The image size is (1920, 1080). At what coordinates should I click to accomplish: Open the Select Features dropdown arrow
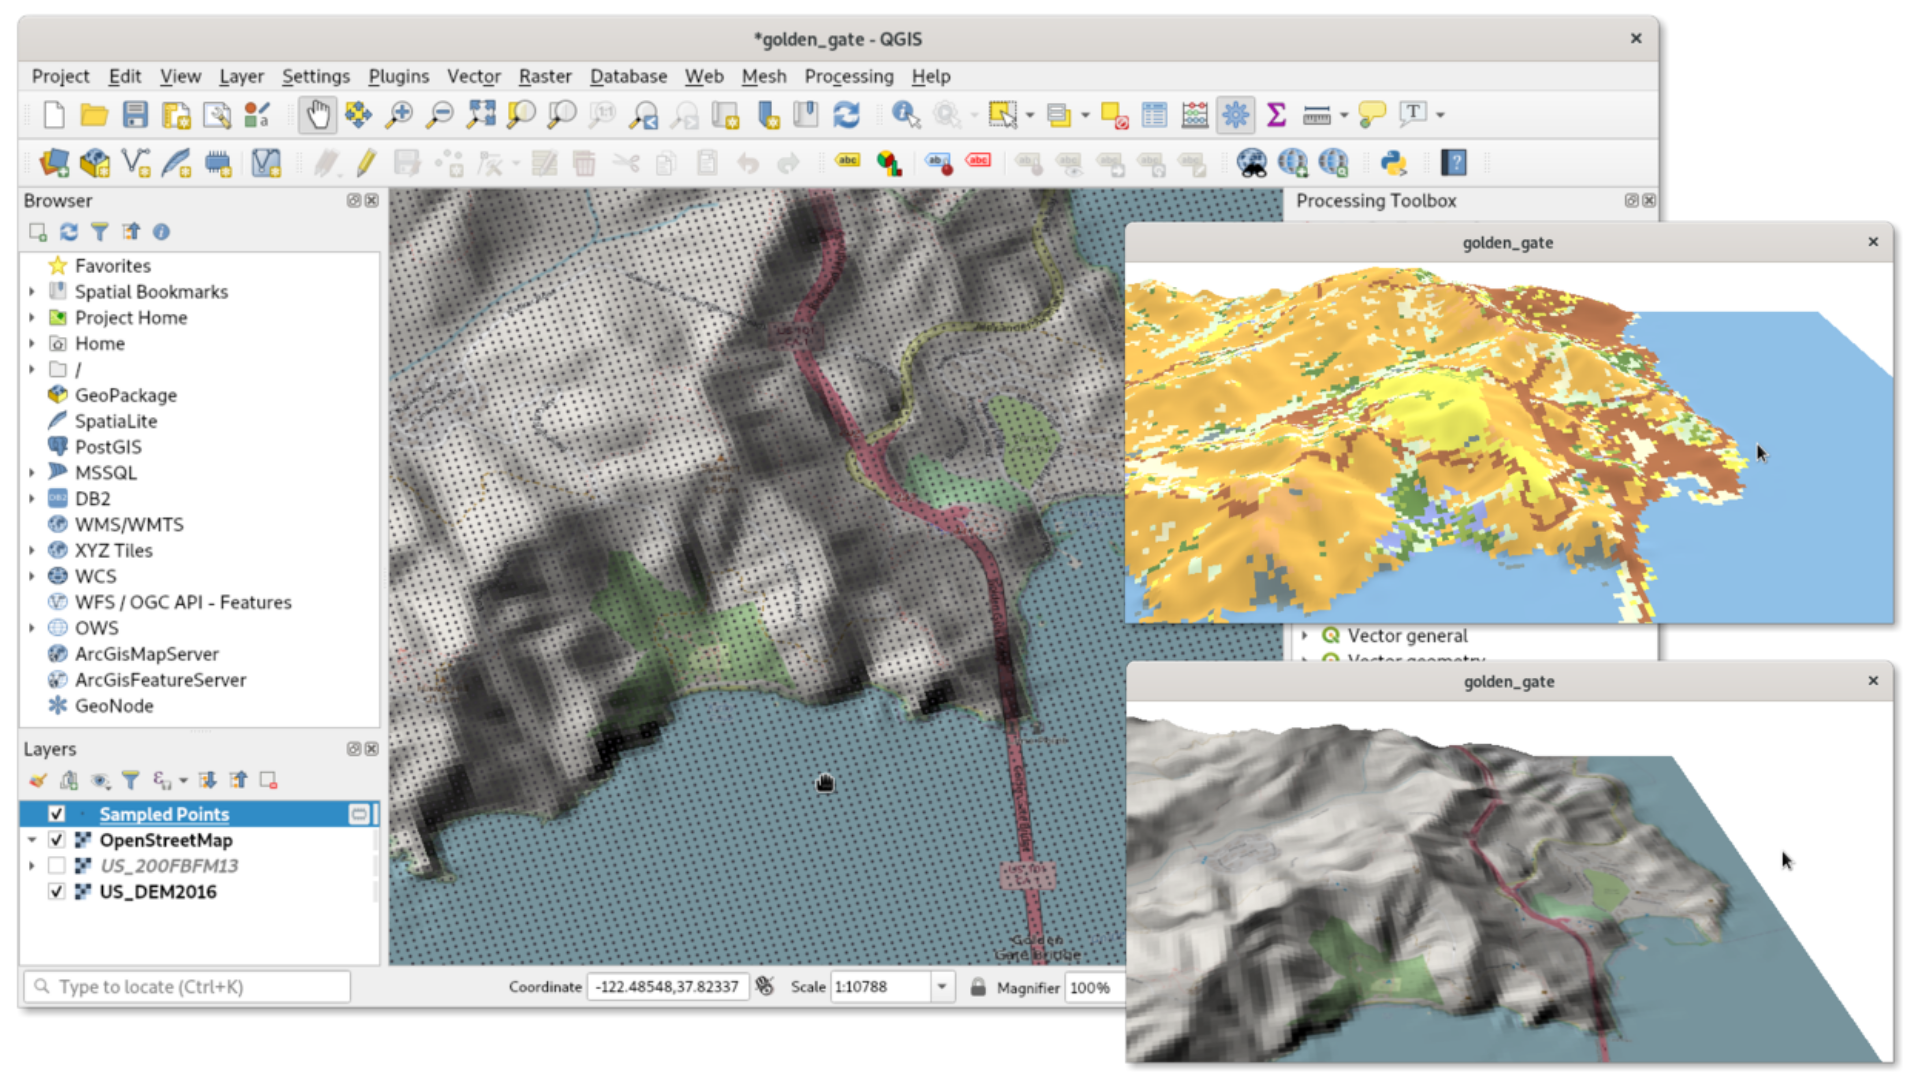pyautogui.click(x=1030, y=115)
